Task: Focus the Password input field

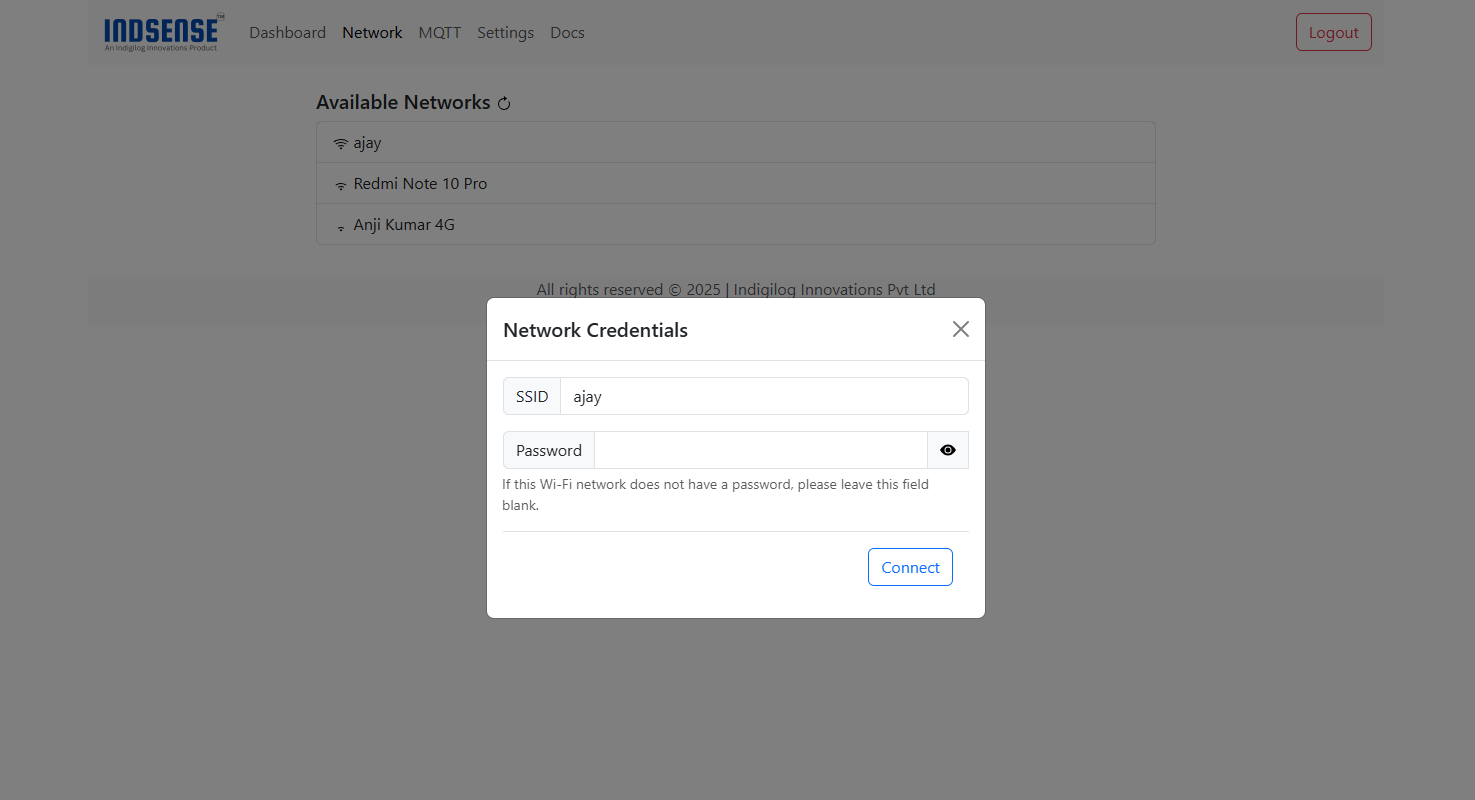Action: tap(760, 450)
